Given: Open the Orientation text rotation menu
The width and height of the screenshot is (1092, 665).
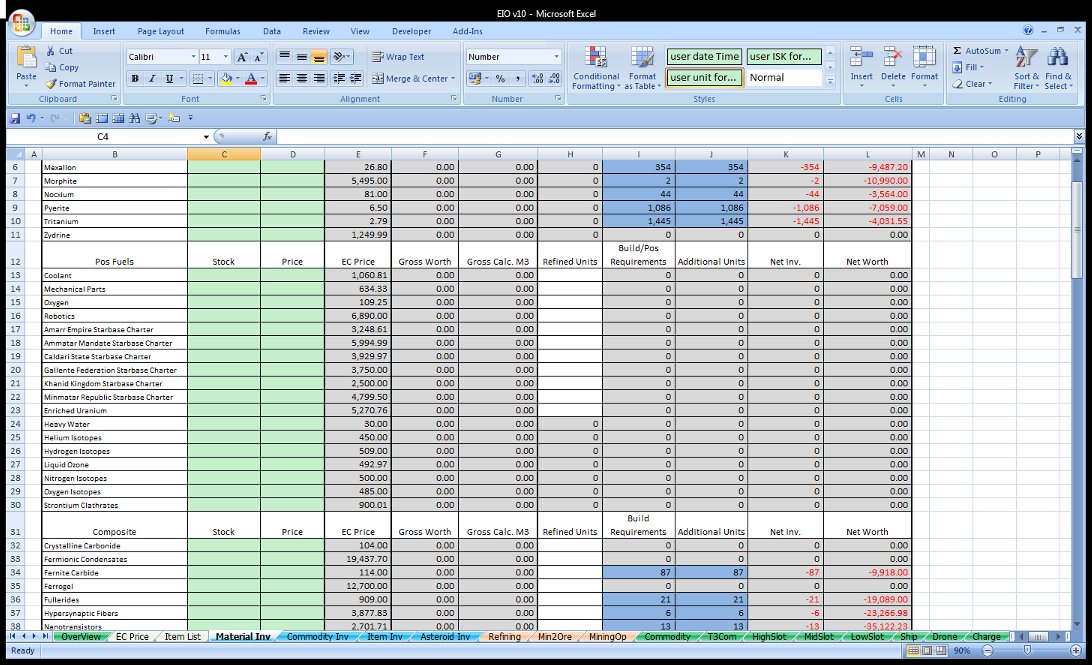Looking at the screenshot, I should 341,57.
